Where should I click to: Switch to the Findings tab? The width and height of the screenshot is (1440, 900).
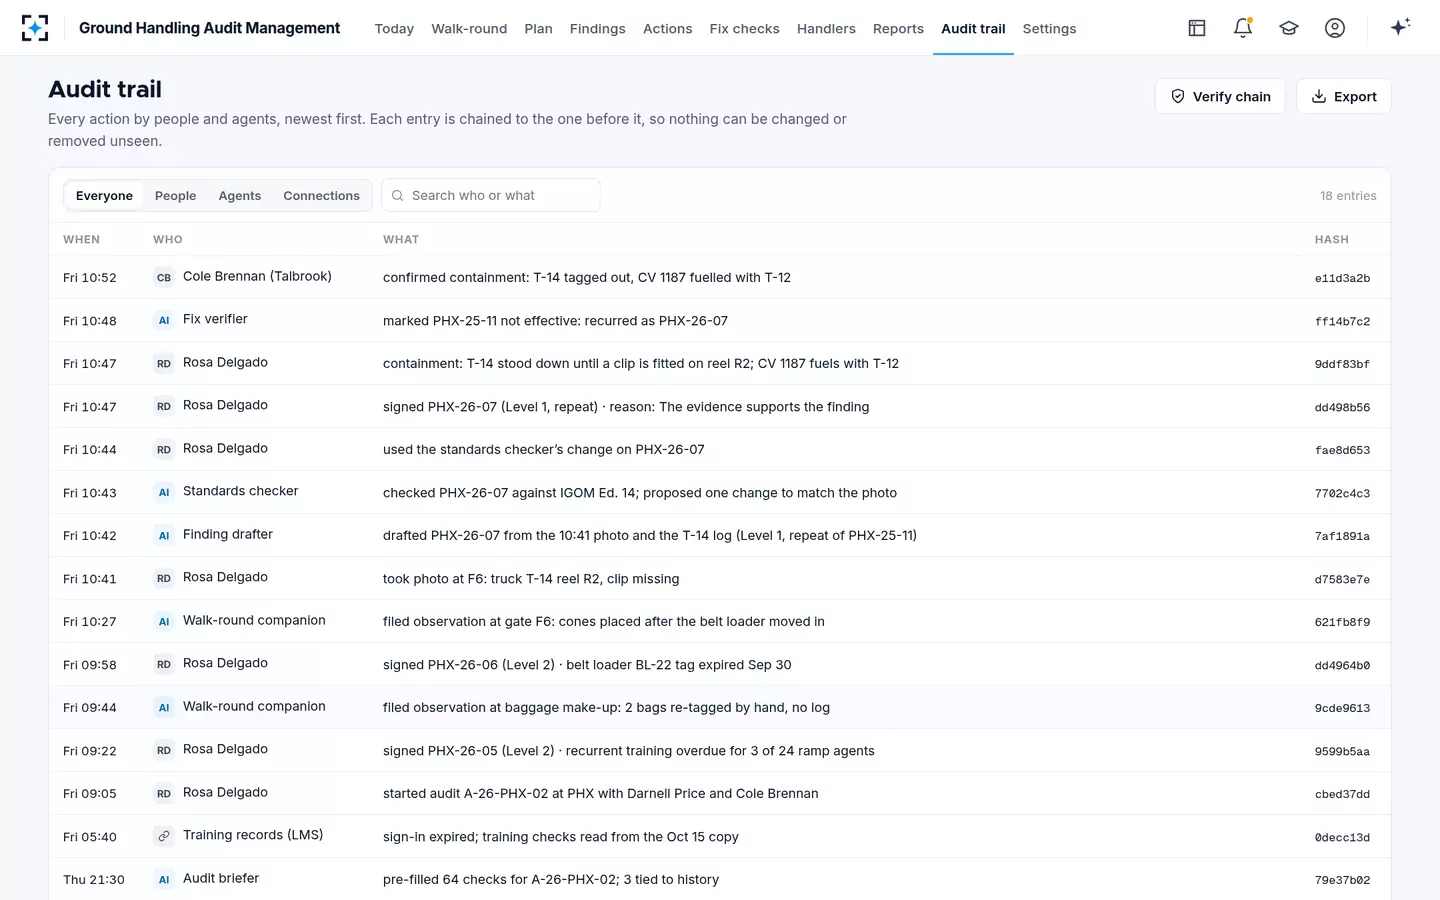pos(597,29)
